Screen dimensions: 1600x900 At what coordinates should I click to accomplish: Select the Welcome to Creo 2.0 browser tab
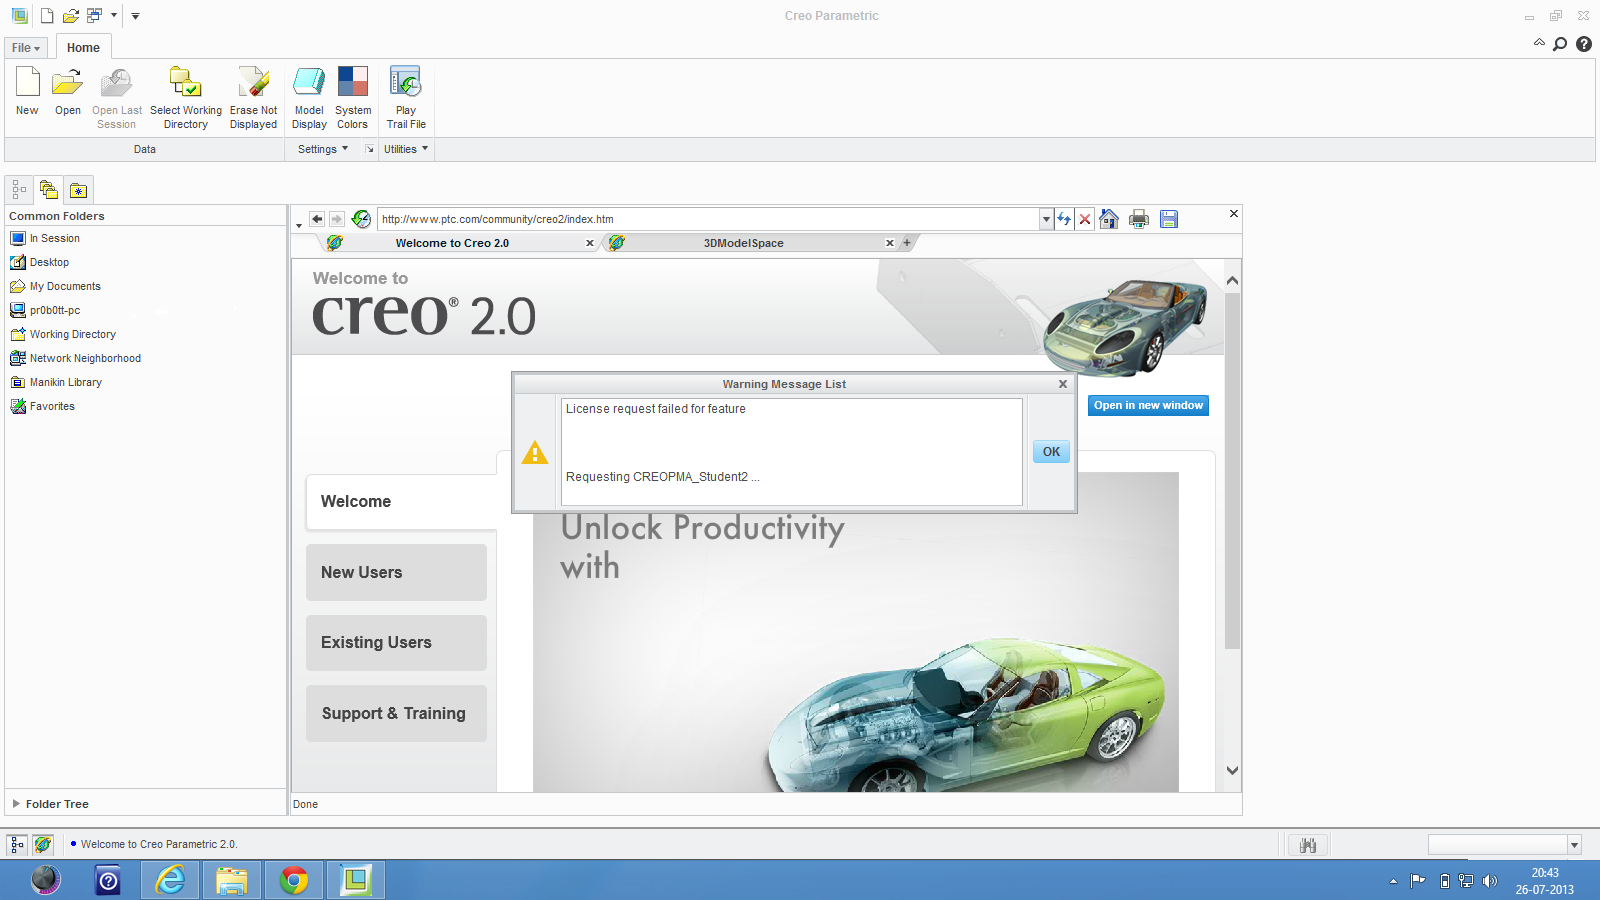452,243
